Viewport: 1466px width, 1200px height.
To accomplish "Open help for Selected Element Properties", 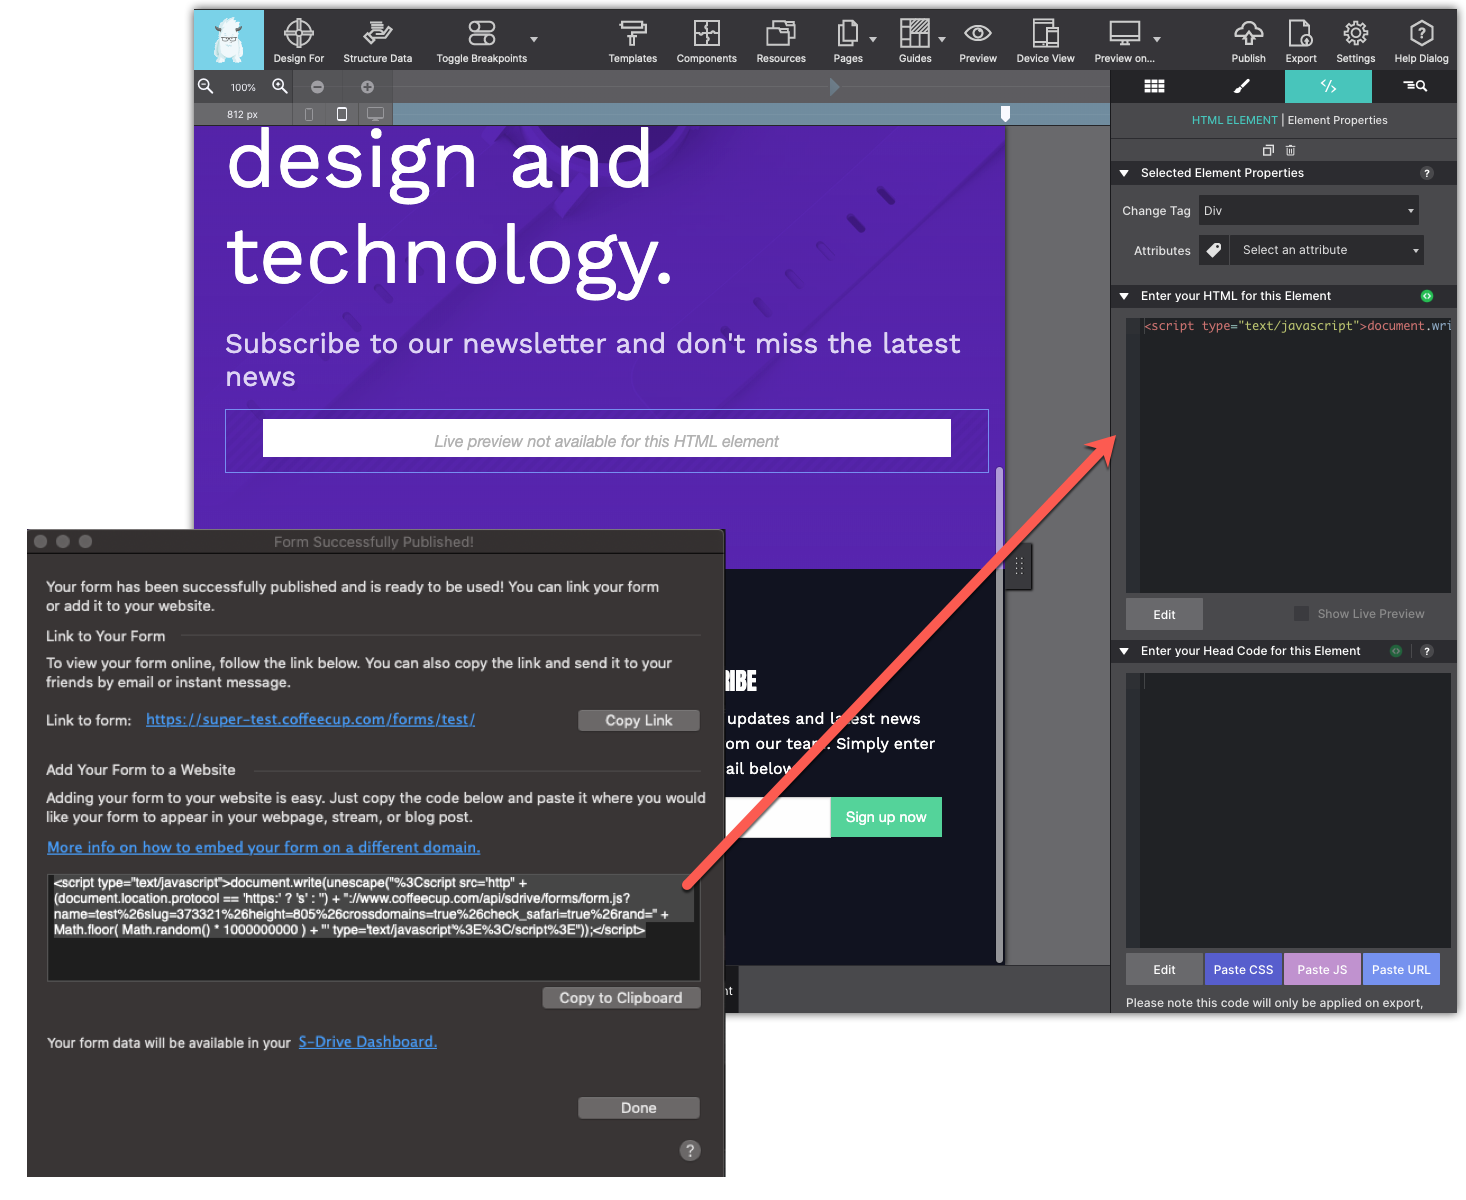I will (1427, 173).
